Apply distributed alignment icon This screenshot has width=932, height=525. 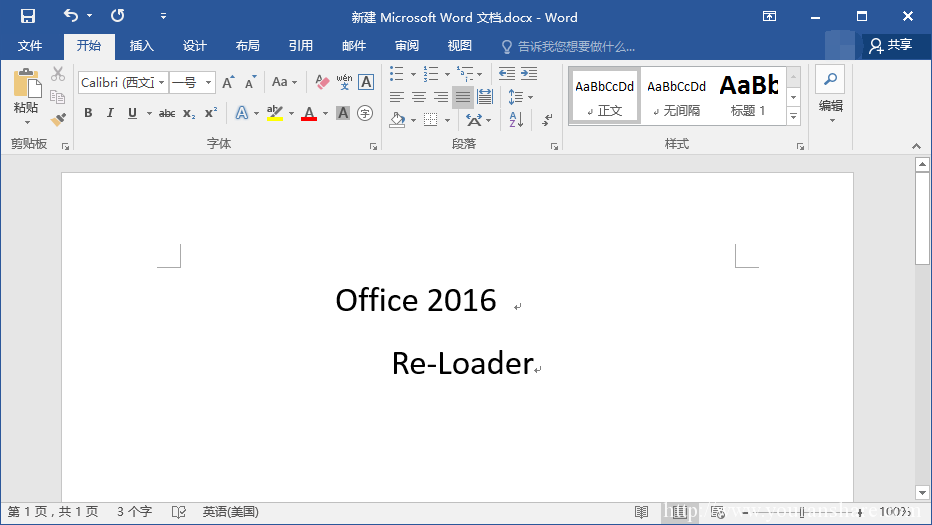484,97
